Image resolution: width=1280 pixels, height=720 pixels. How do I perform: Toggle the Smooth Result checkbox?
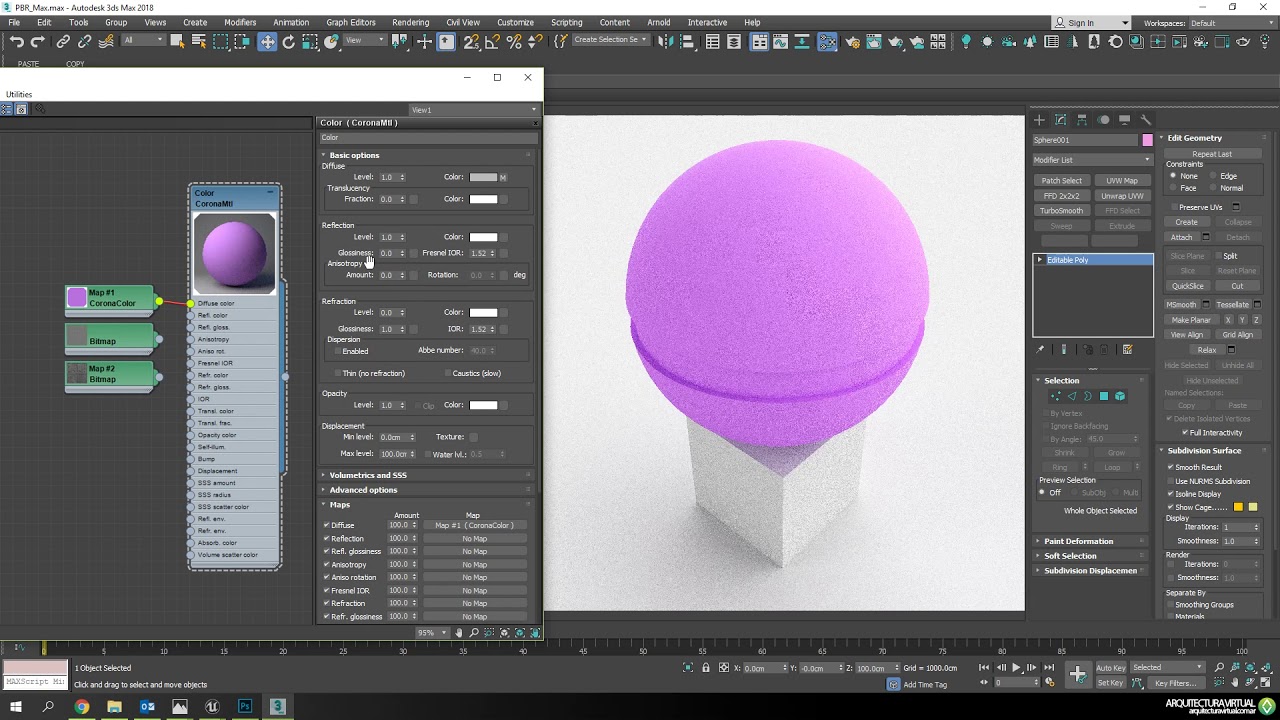coord(1171,467)
